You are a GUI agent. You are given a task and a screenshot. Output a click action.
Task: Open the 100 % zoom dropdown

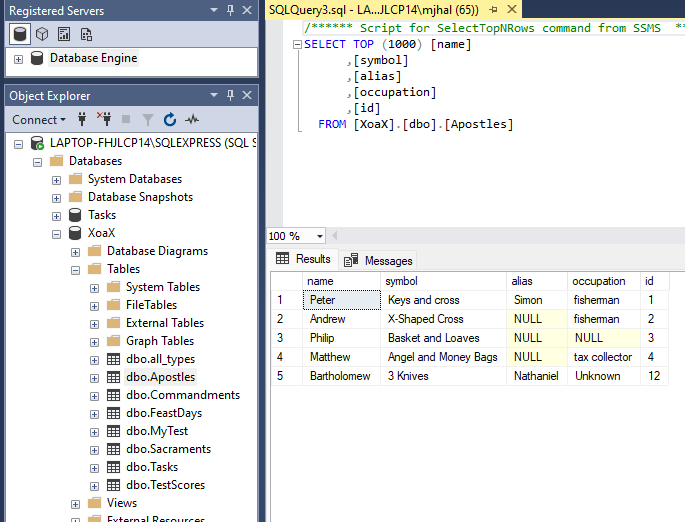[x=319, y=236]
